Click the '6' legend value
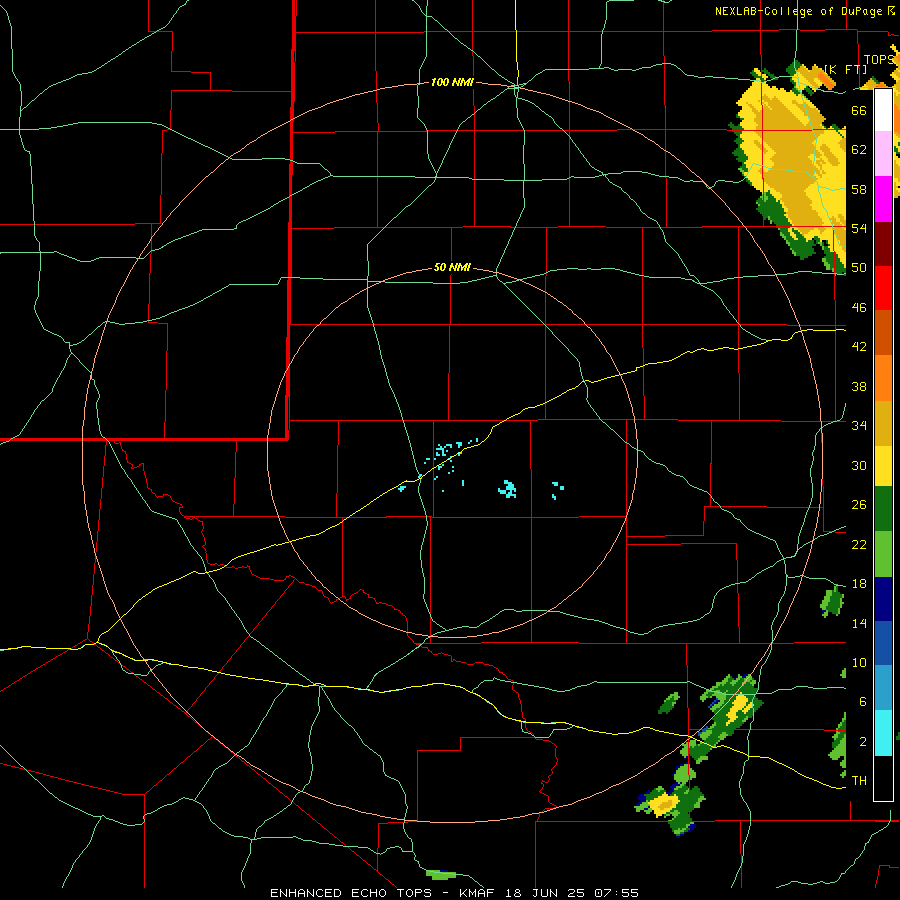This screenshot has height=900, width=900. point(863,702)
